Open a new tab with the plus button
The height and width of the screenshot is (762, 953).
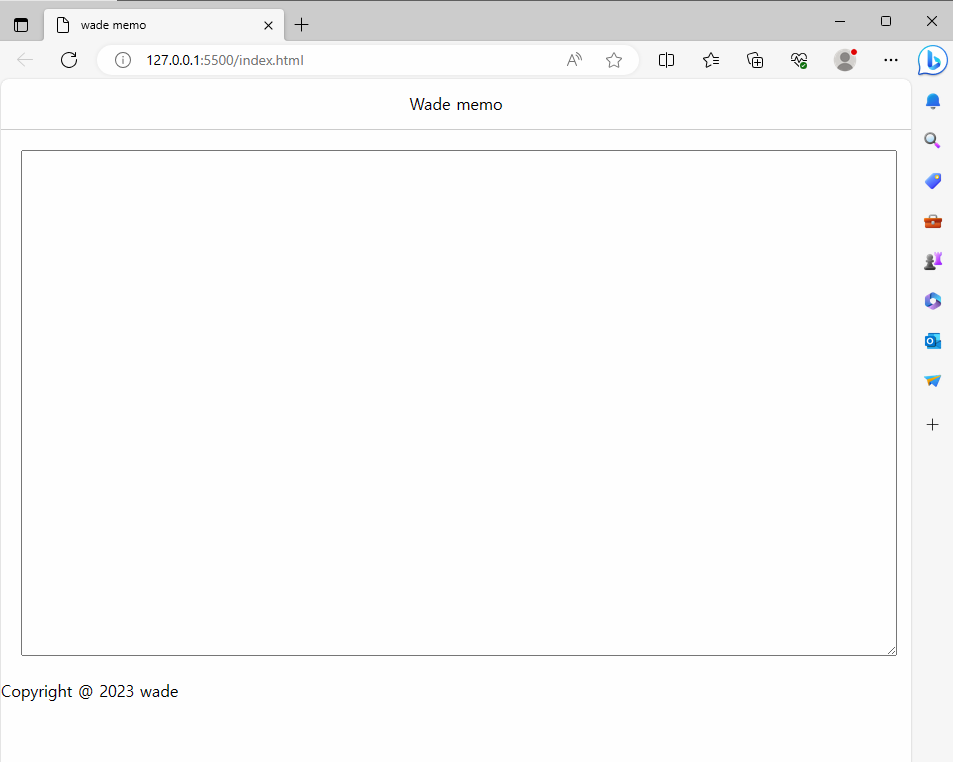coord(301,25)
